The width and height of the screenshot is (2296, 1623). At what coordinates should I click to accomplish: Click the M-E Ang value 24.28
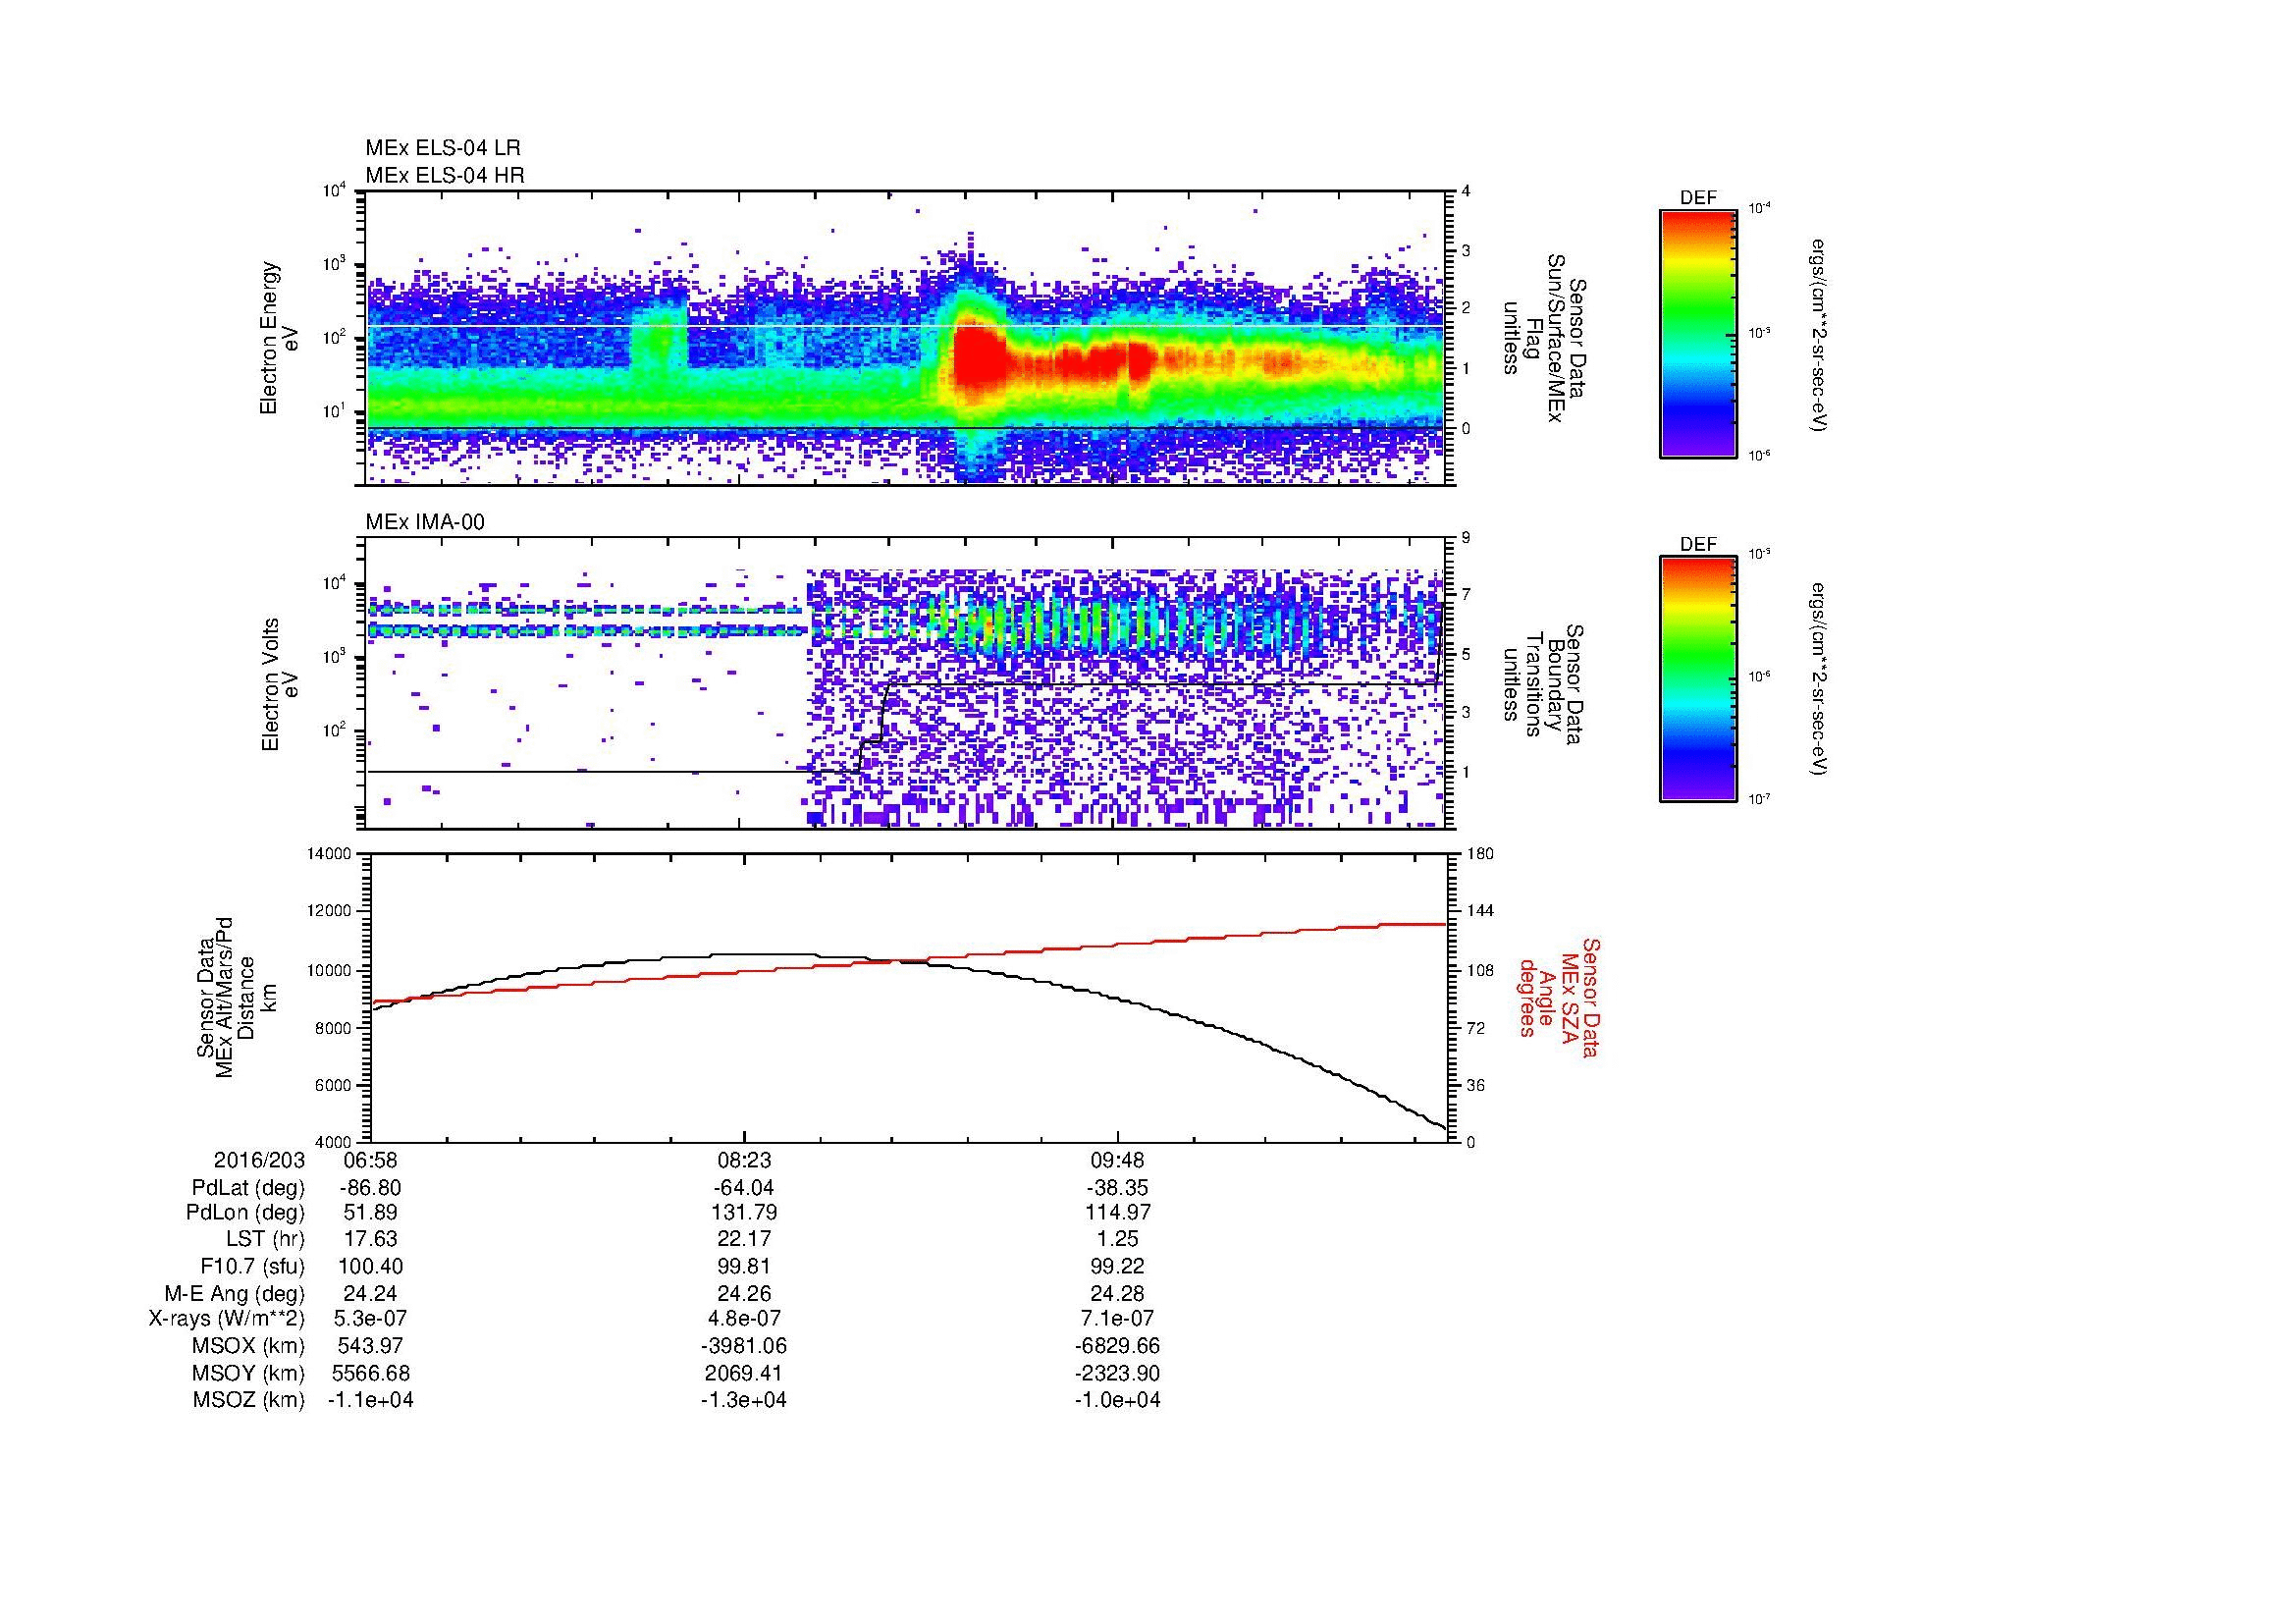point(1117,1293)
